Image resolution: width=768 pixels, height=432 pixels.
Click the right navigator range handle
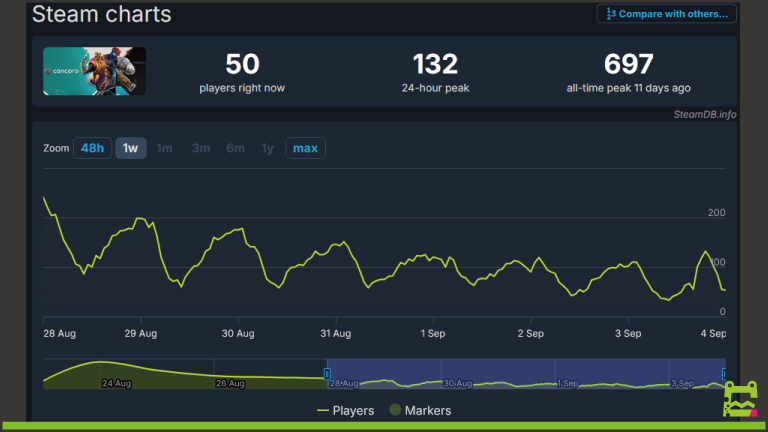coord(725,374)
